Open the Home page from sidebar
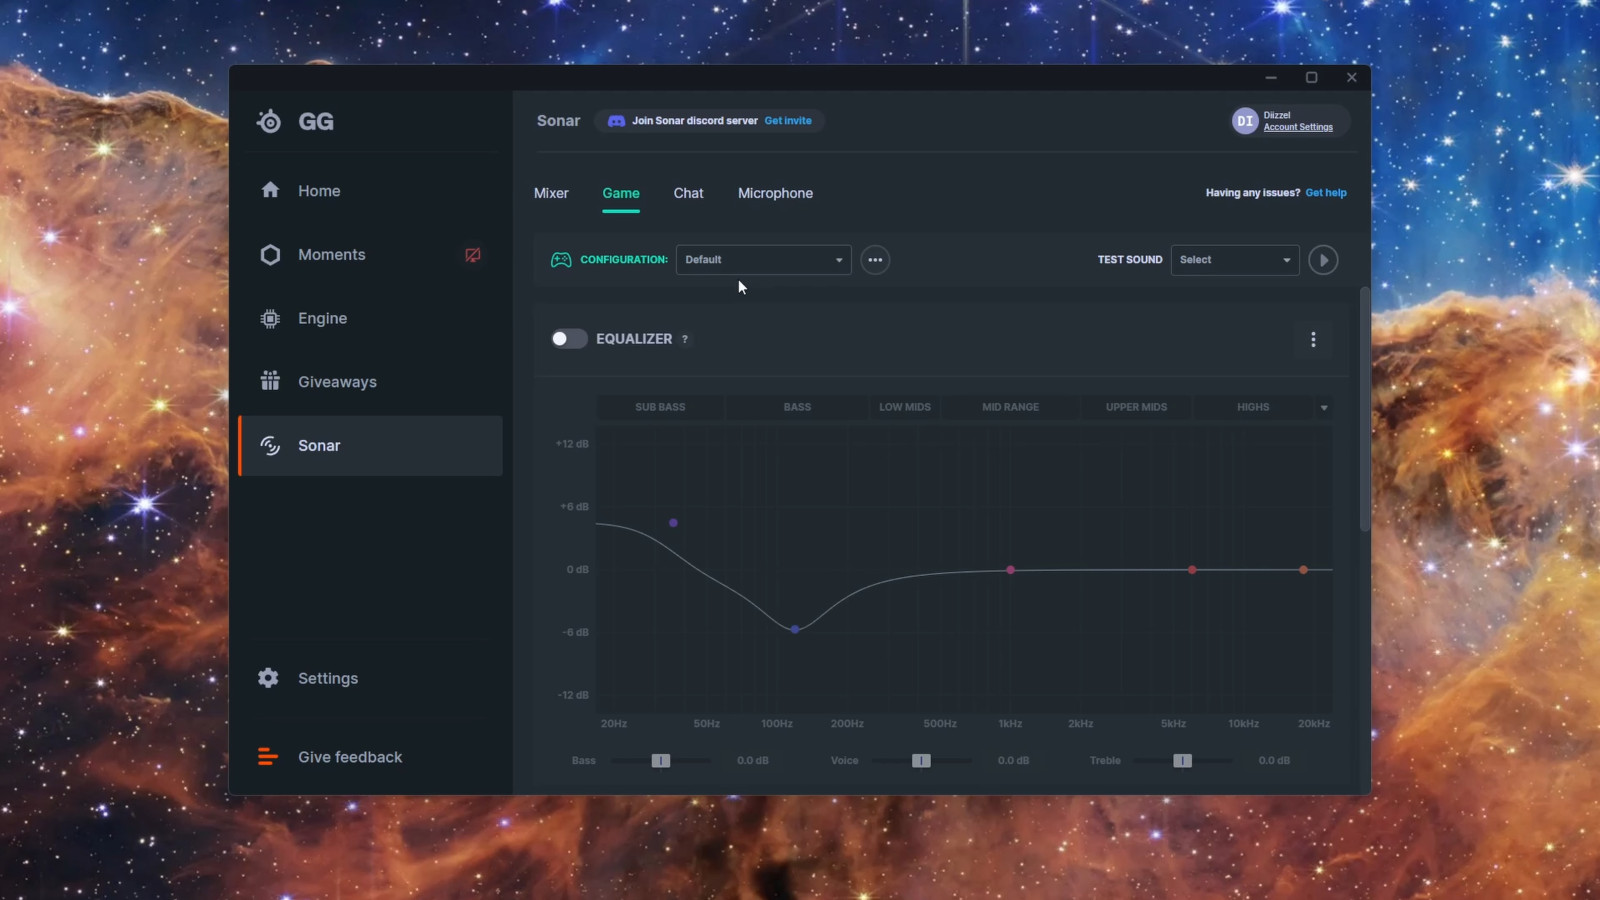The width and height of the screenshot is (1600, 900). coord(318,191)
